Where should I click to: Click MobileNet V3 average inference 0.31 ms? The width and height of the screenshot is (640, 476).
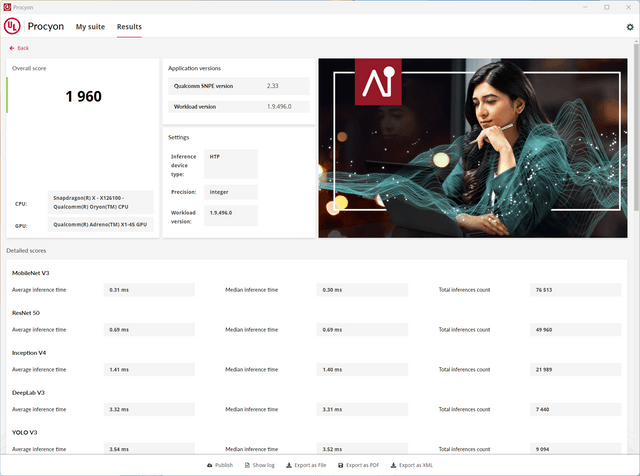click(x=149, y=290)
